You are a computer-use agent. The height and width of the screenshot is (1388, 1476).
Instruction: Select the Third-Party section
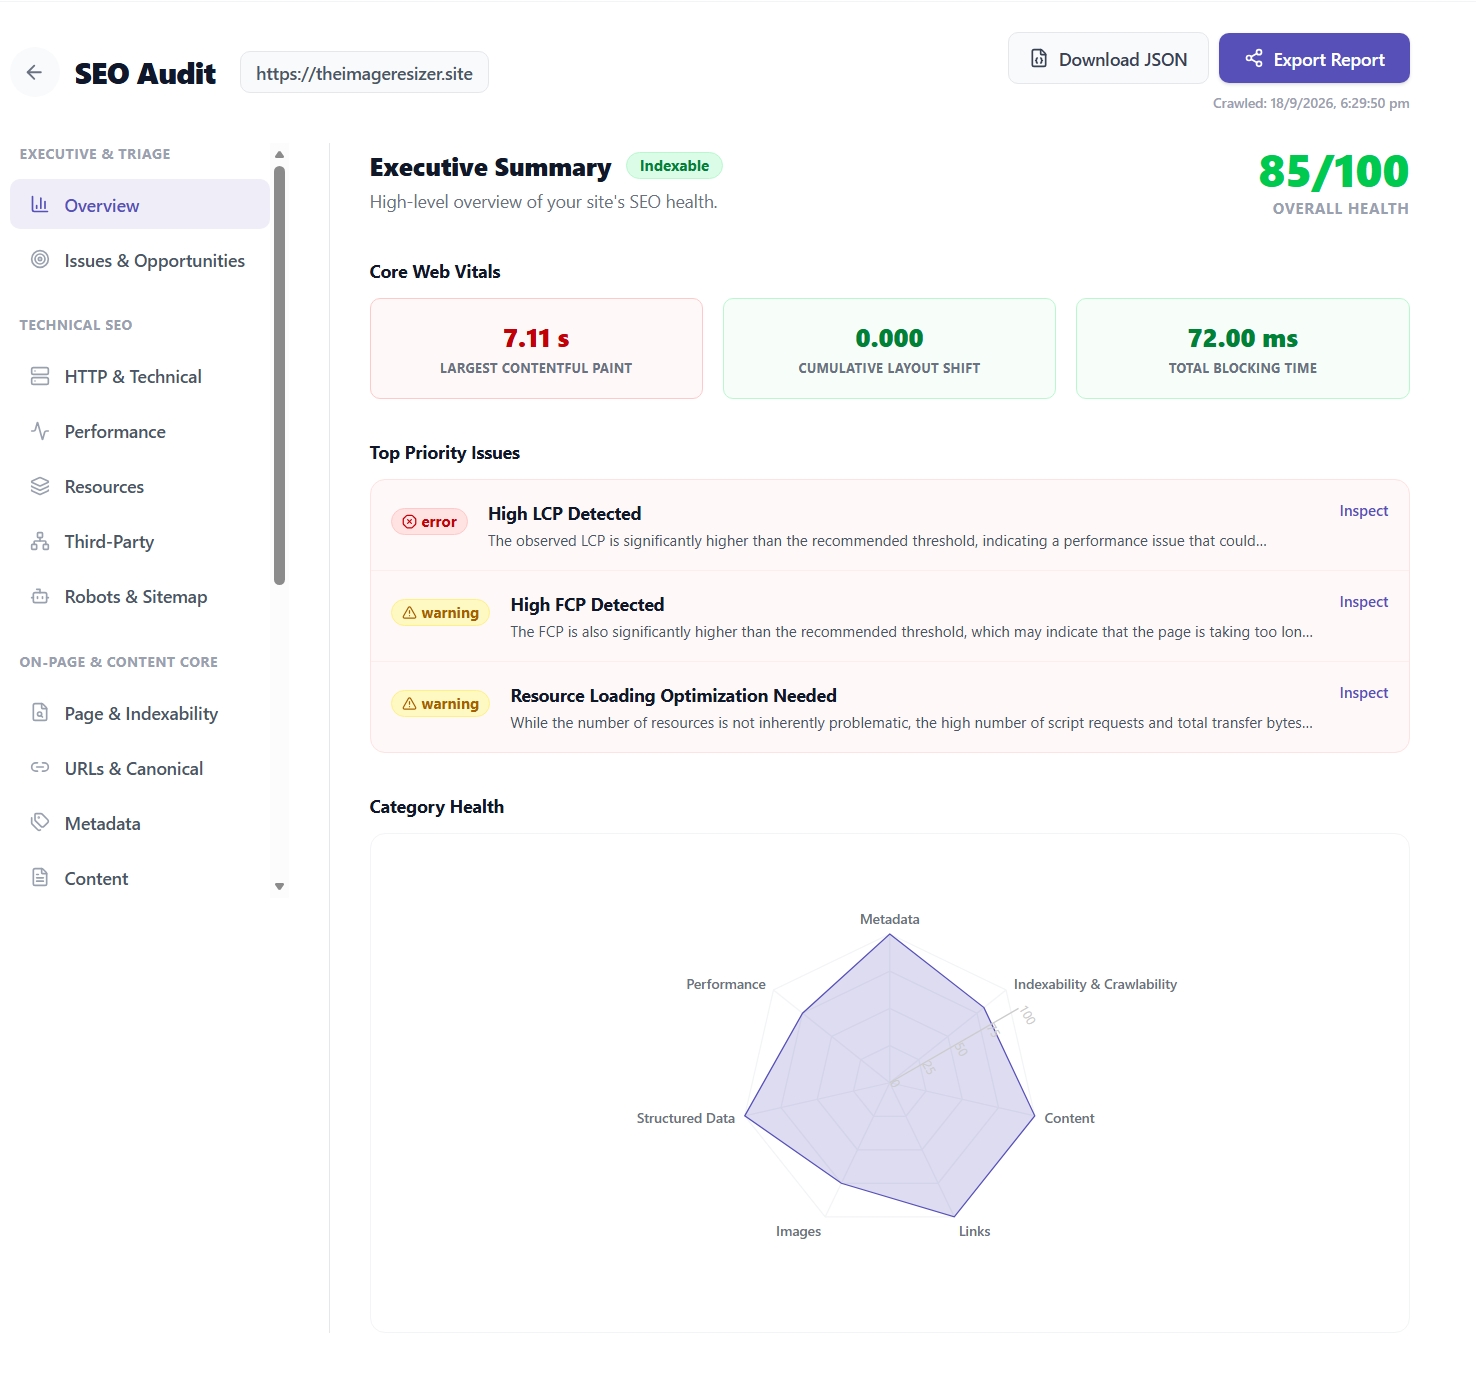click(140, 541)
